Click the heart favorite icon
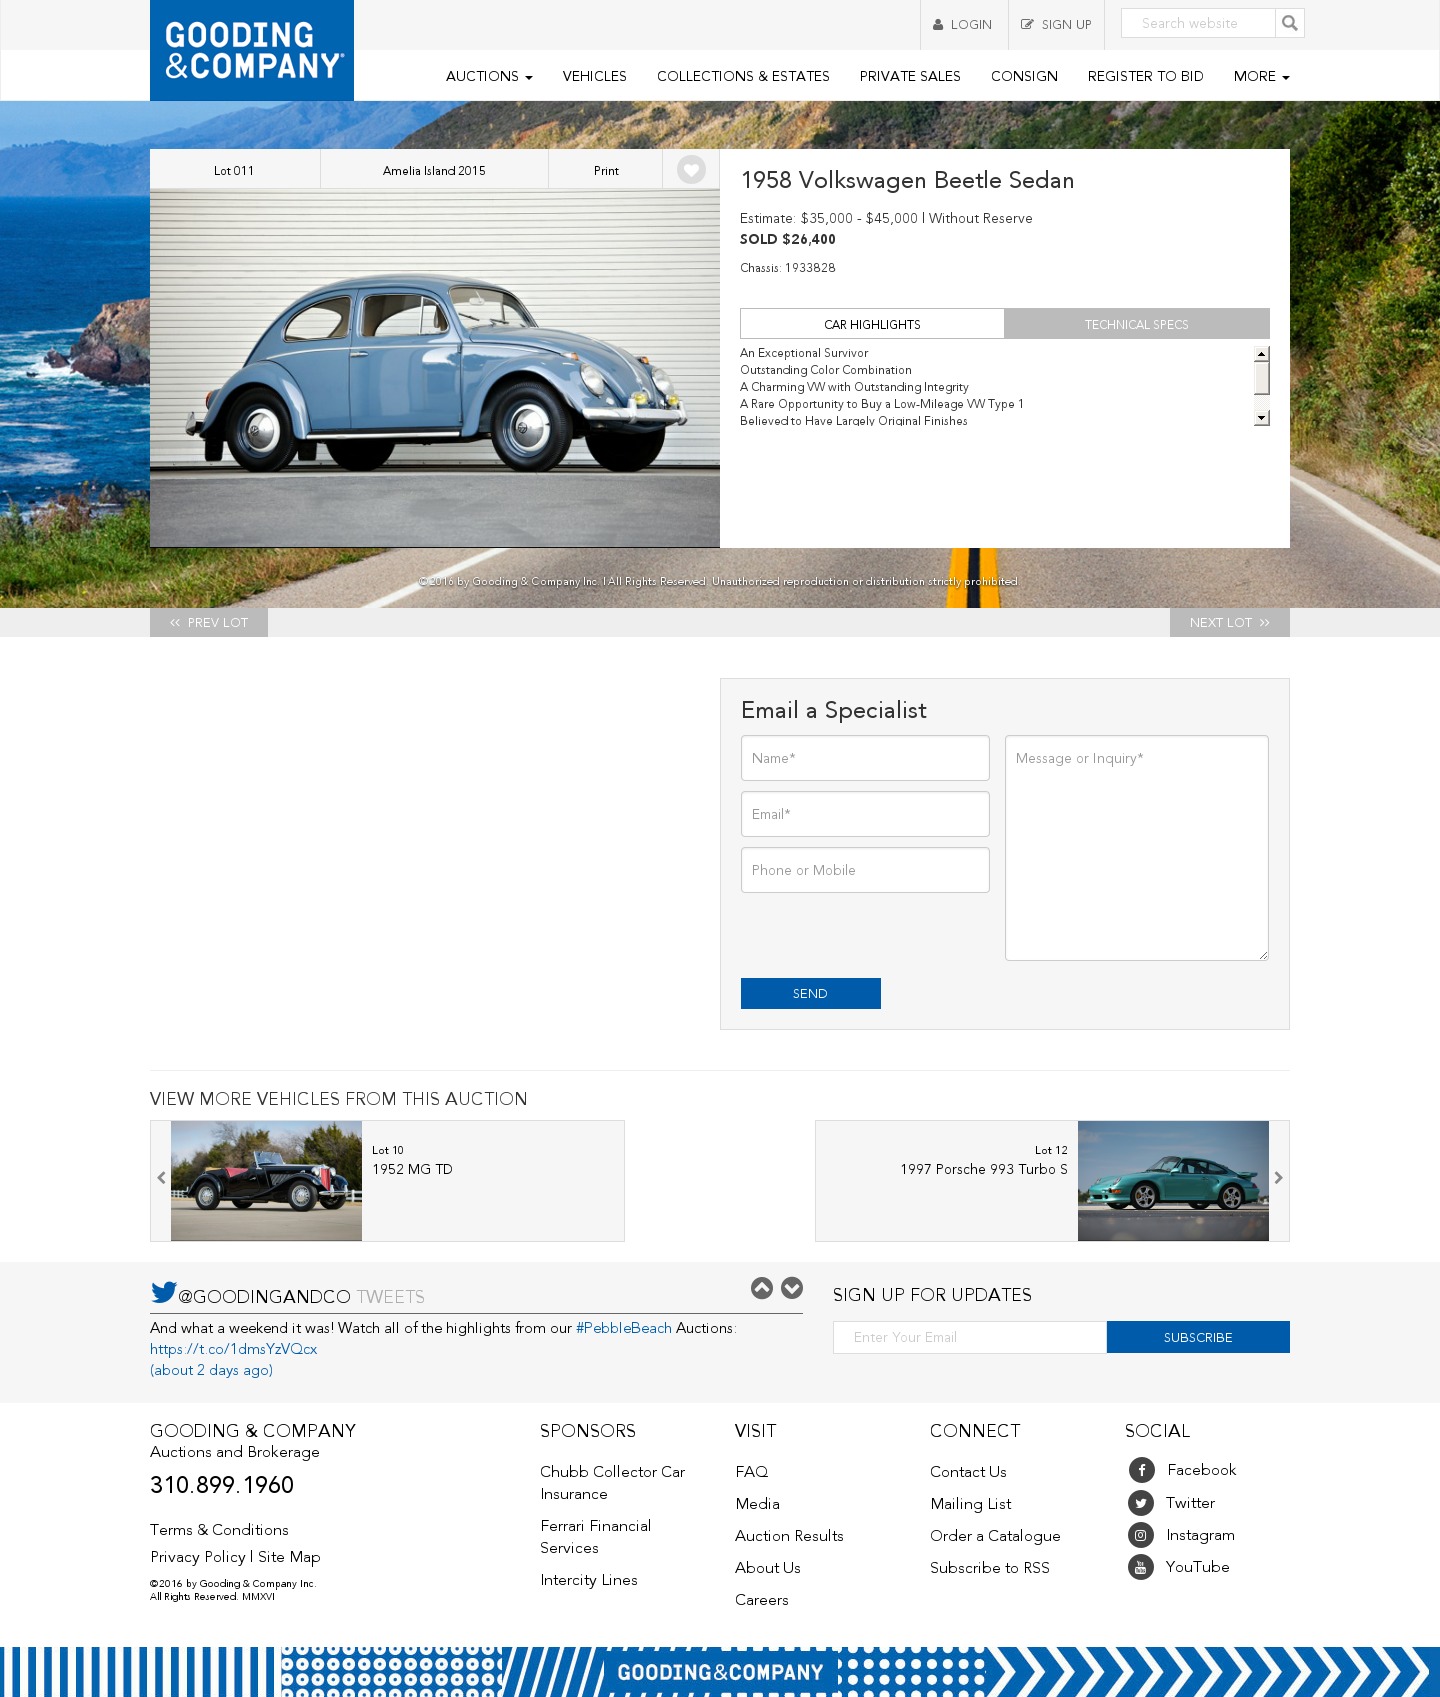The width and height of the screenshot is (1440, 1697). point(691,170)
